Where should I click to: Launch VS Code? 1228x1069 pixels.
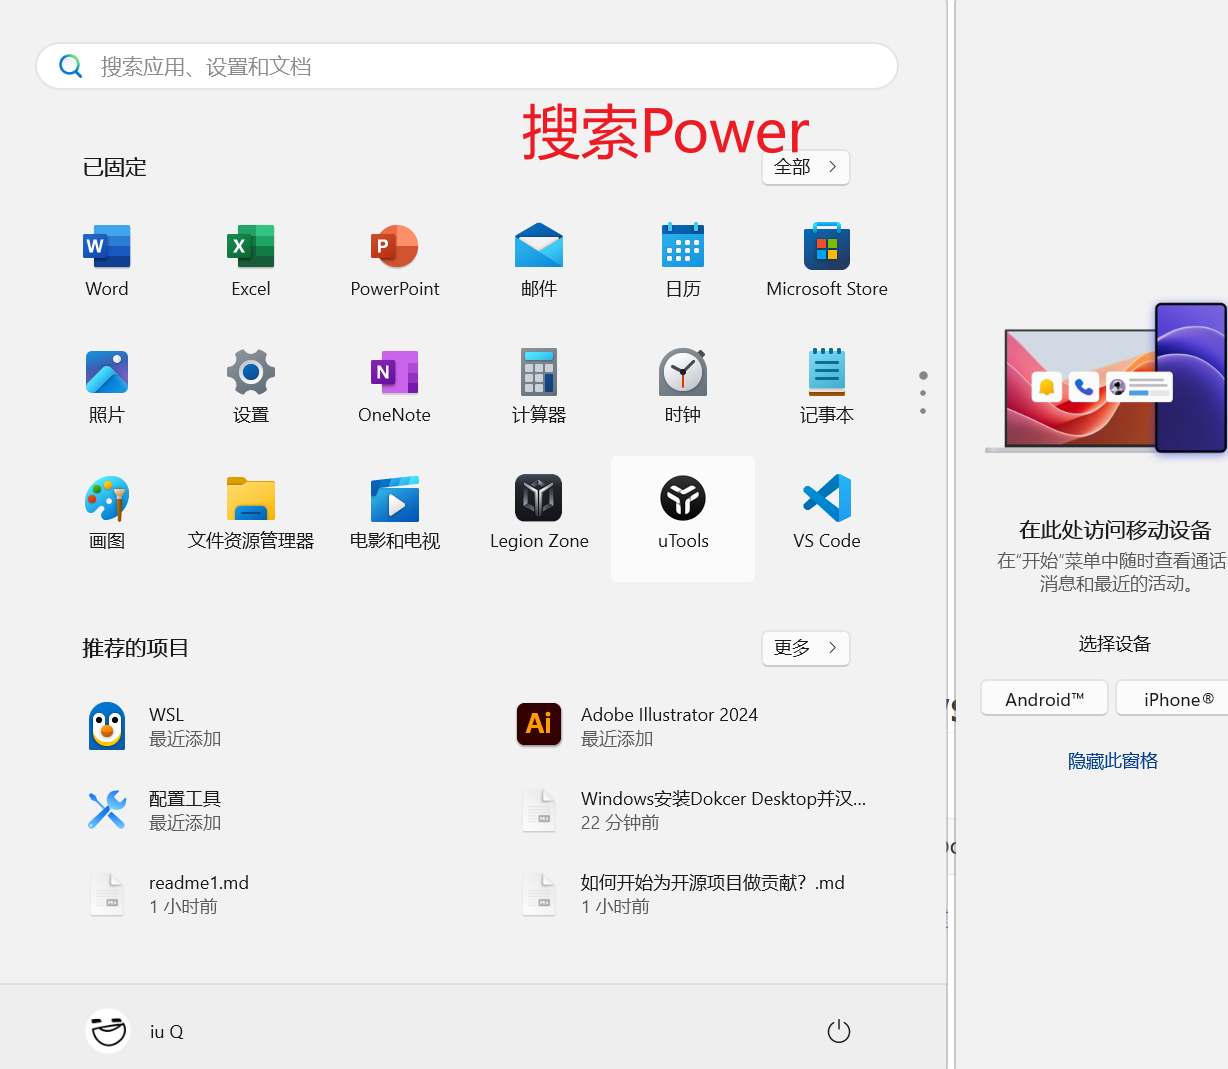point(827,513)
